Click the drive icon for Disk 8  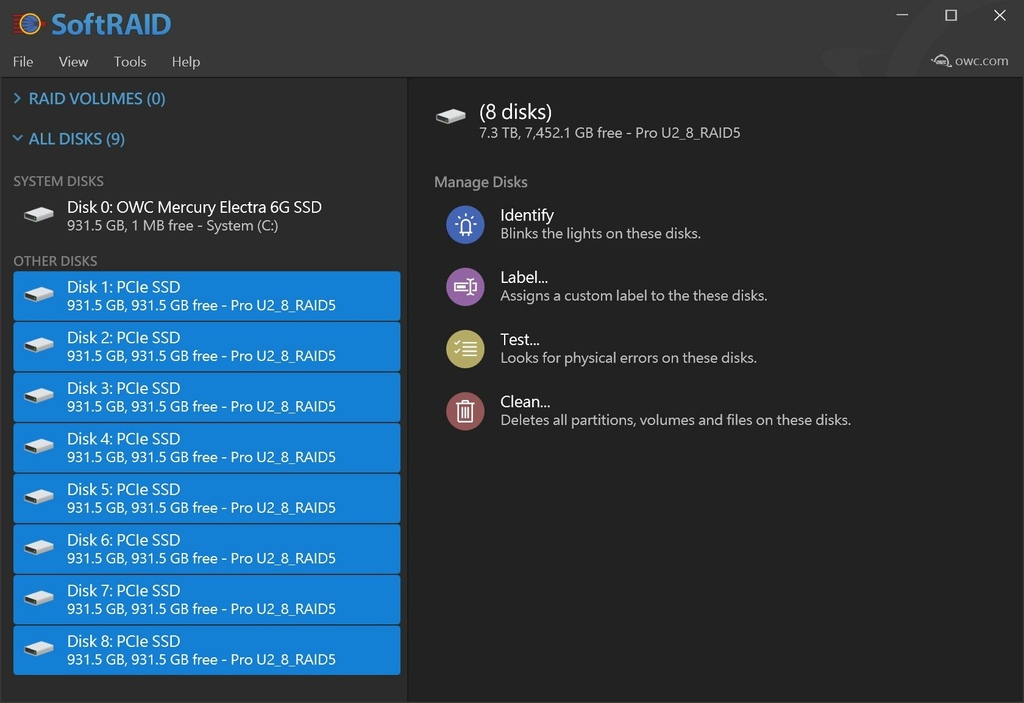pos(39,649)
